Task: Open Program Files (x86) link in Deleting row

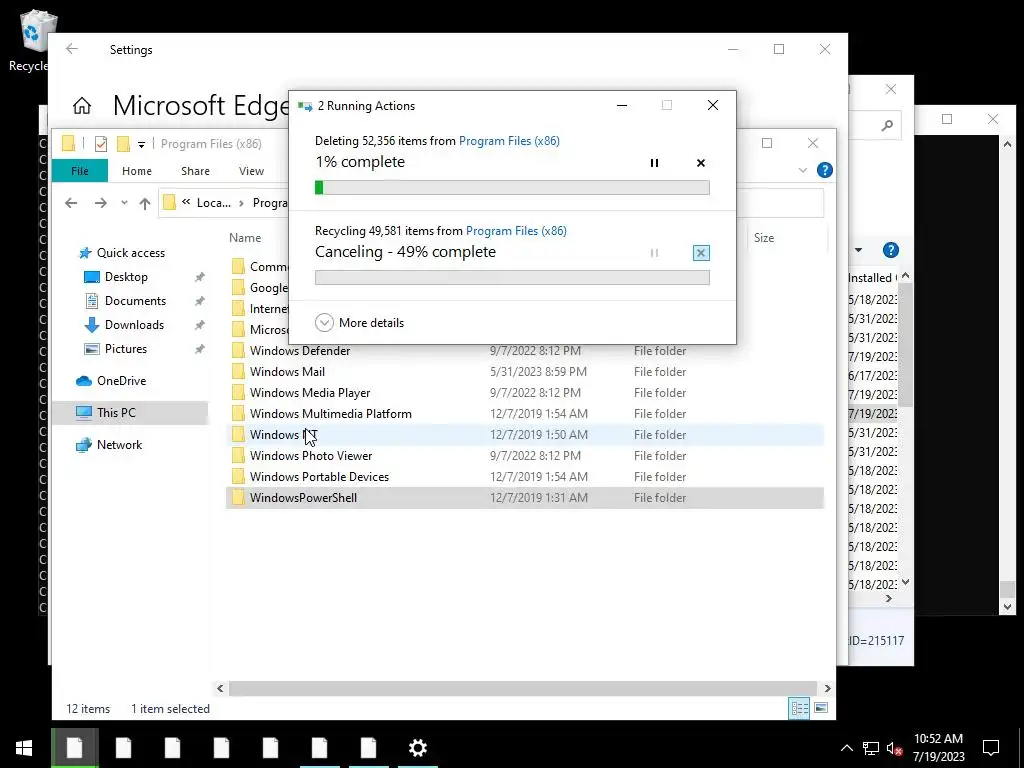Action: tap(509, 141)
